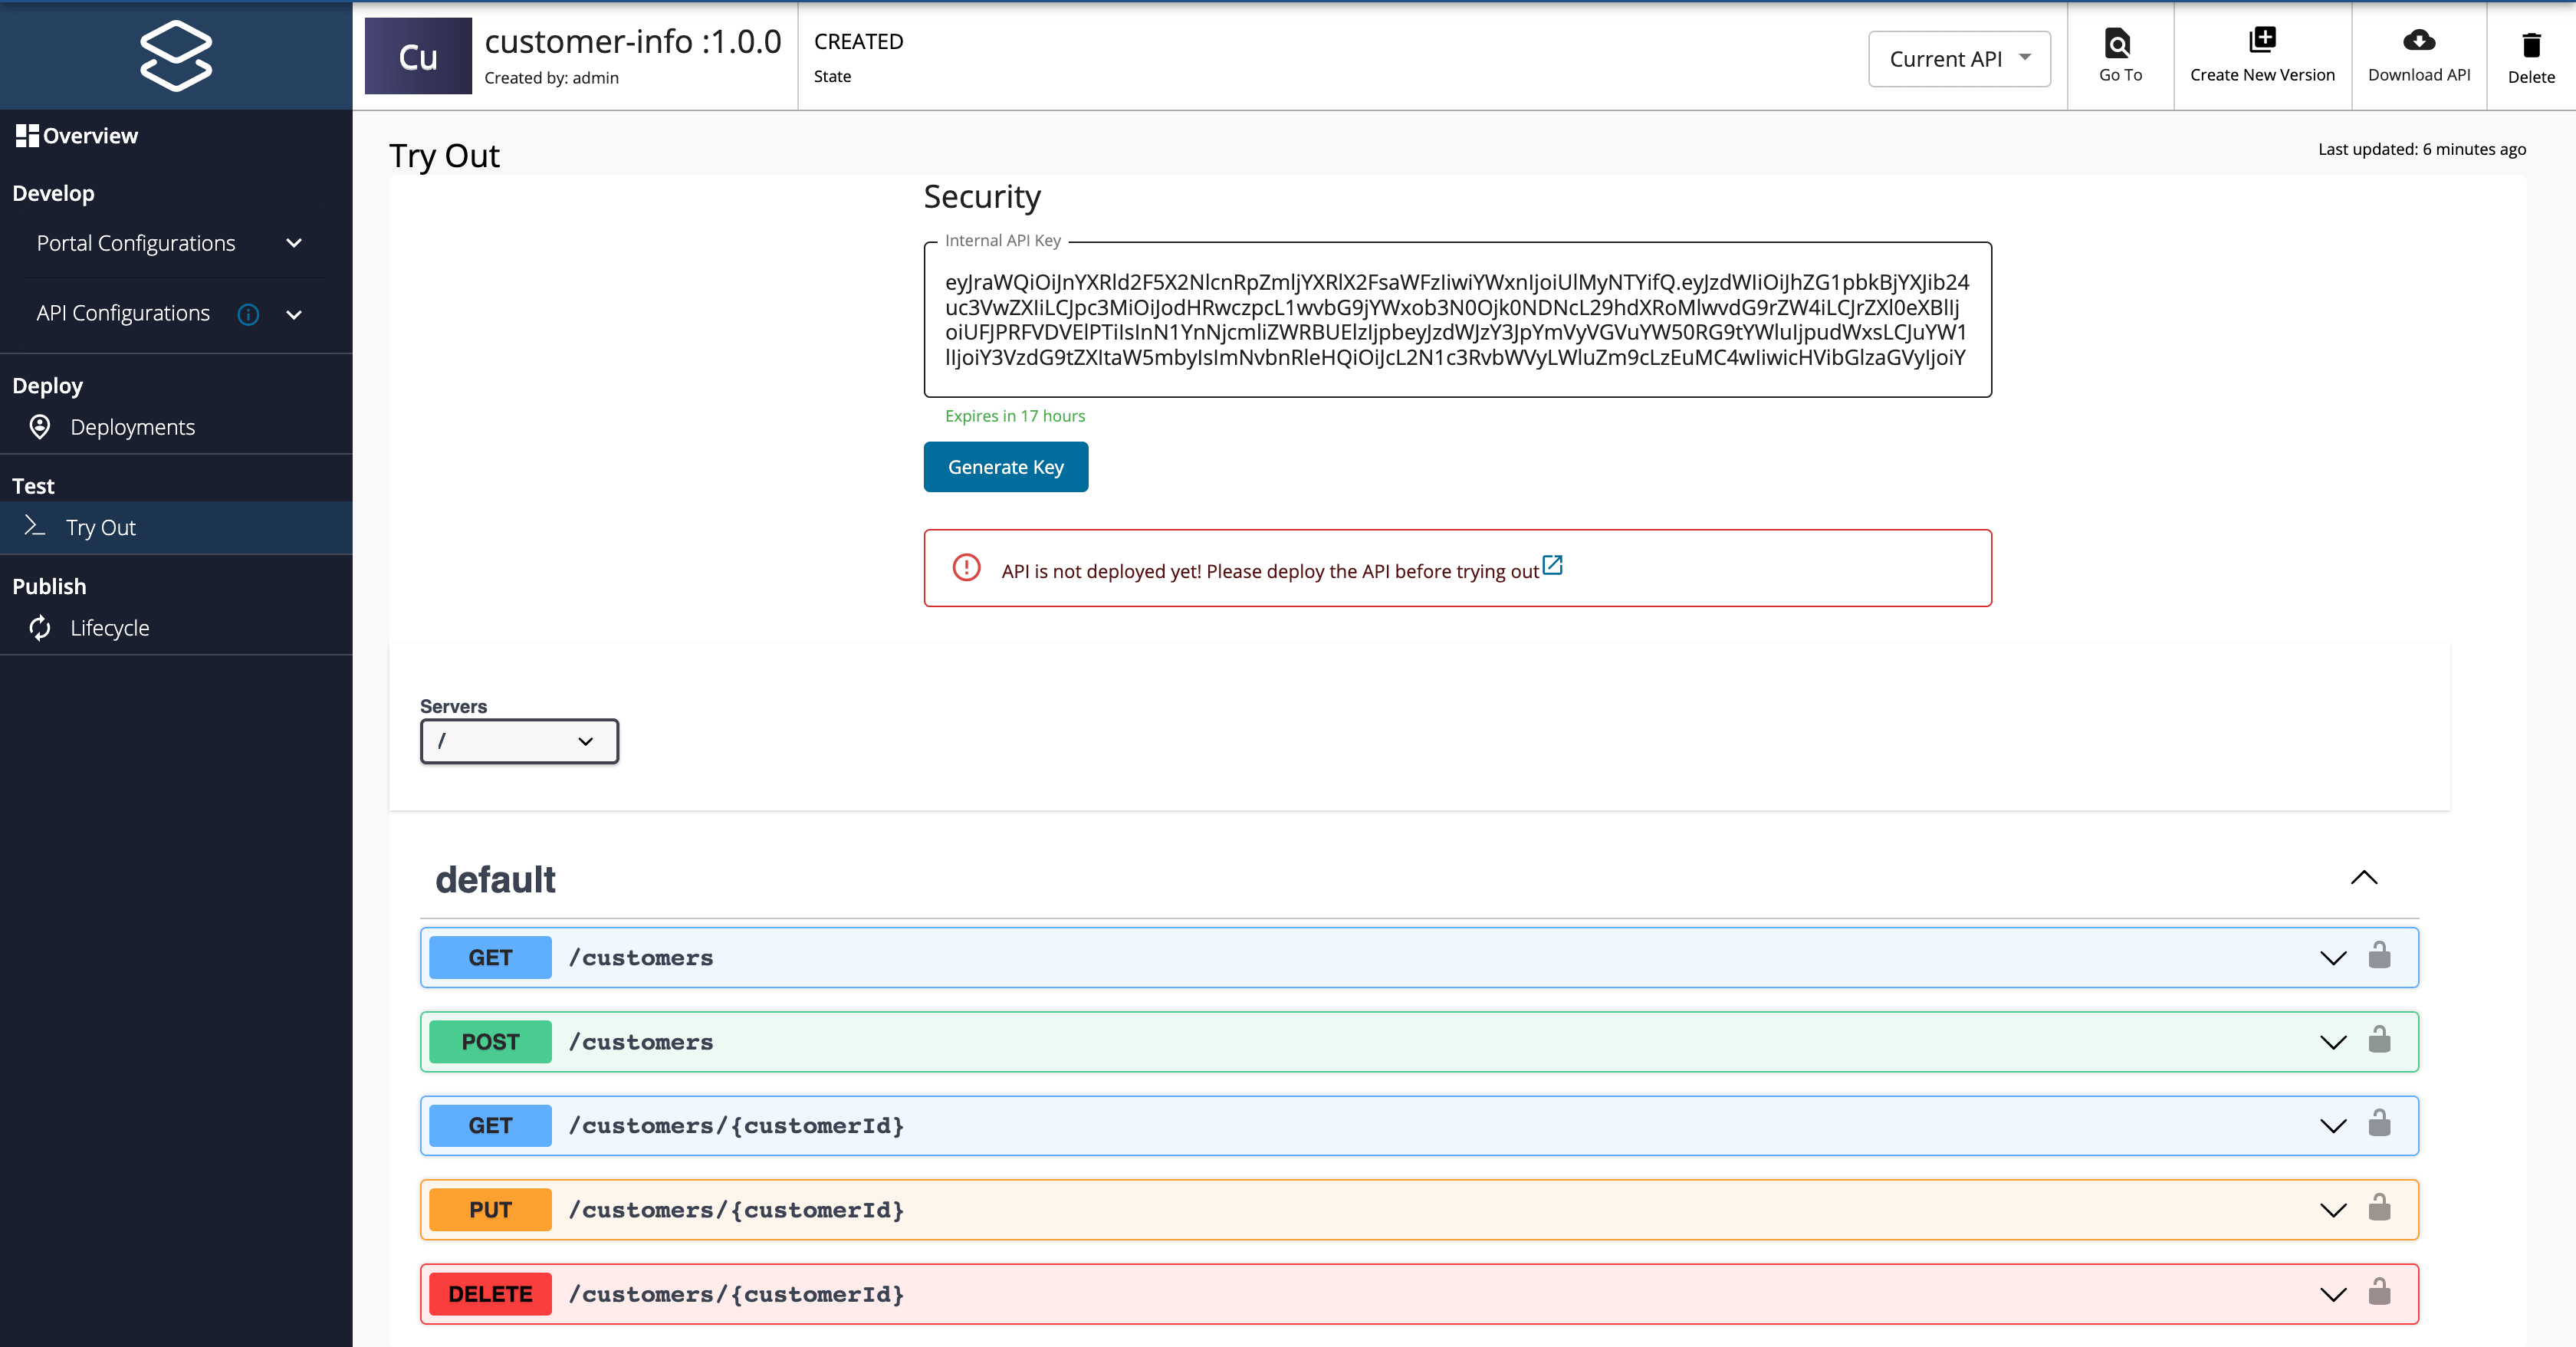Collapse the default operations group
Screen dimensions: 2576x1347
coord(2364,878)
